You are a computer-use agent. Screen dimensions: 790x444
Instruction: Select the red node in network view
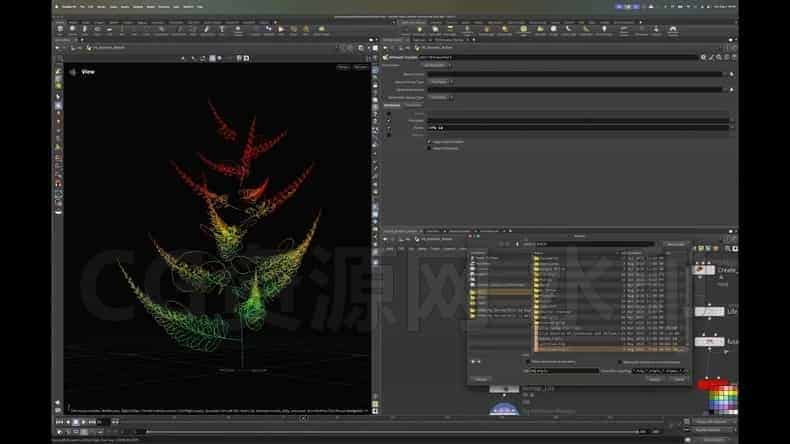point(712,385)
